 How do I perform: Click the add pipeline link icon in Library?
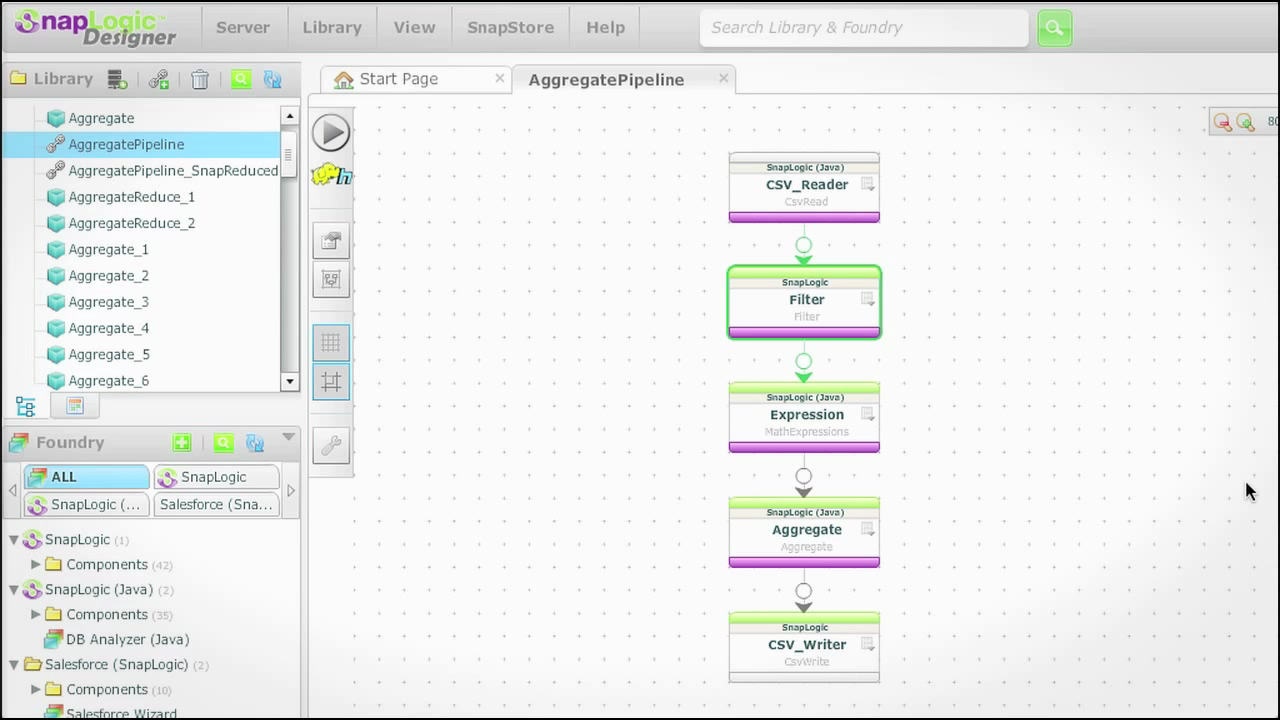[159, 79]
